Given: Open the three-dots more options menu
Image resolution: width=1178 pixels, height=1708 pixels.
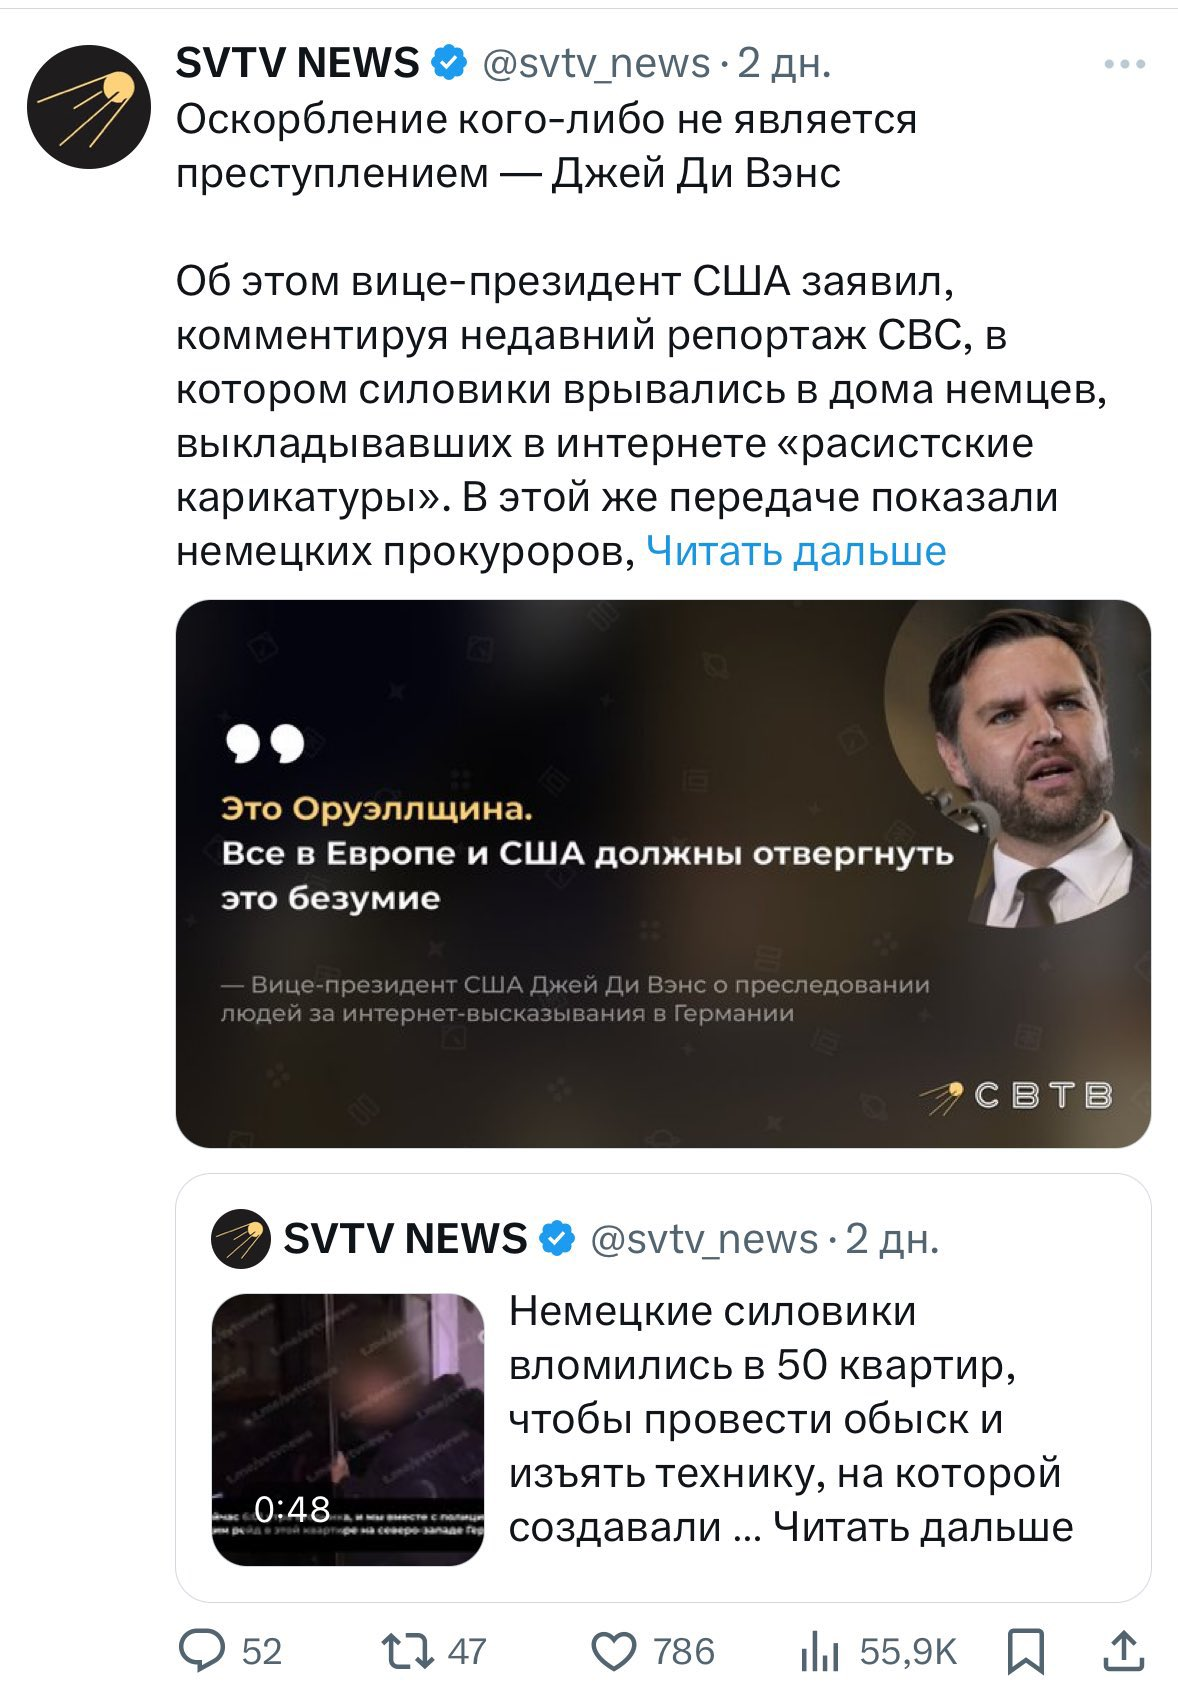Looking at the screenshot, I should click(1124, 65).
